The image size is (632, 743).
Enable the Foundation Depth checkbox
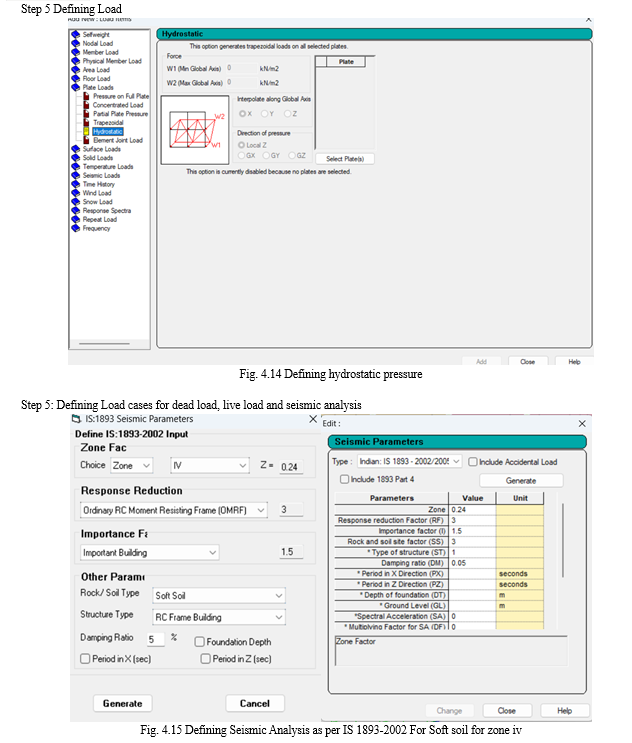click(199, 642)
